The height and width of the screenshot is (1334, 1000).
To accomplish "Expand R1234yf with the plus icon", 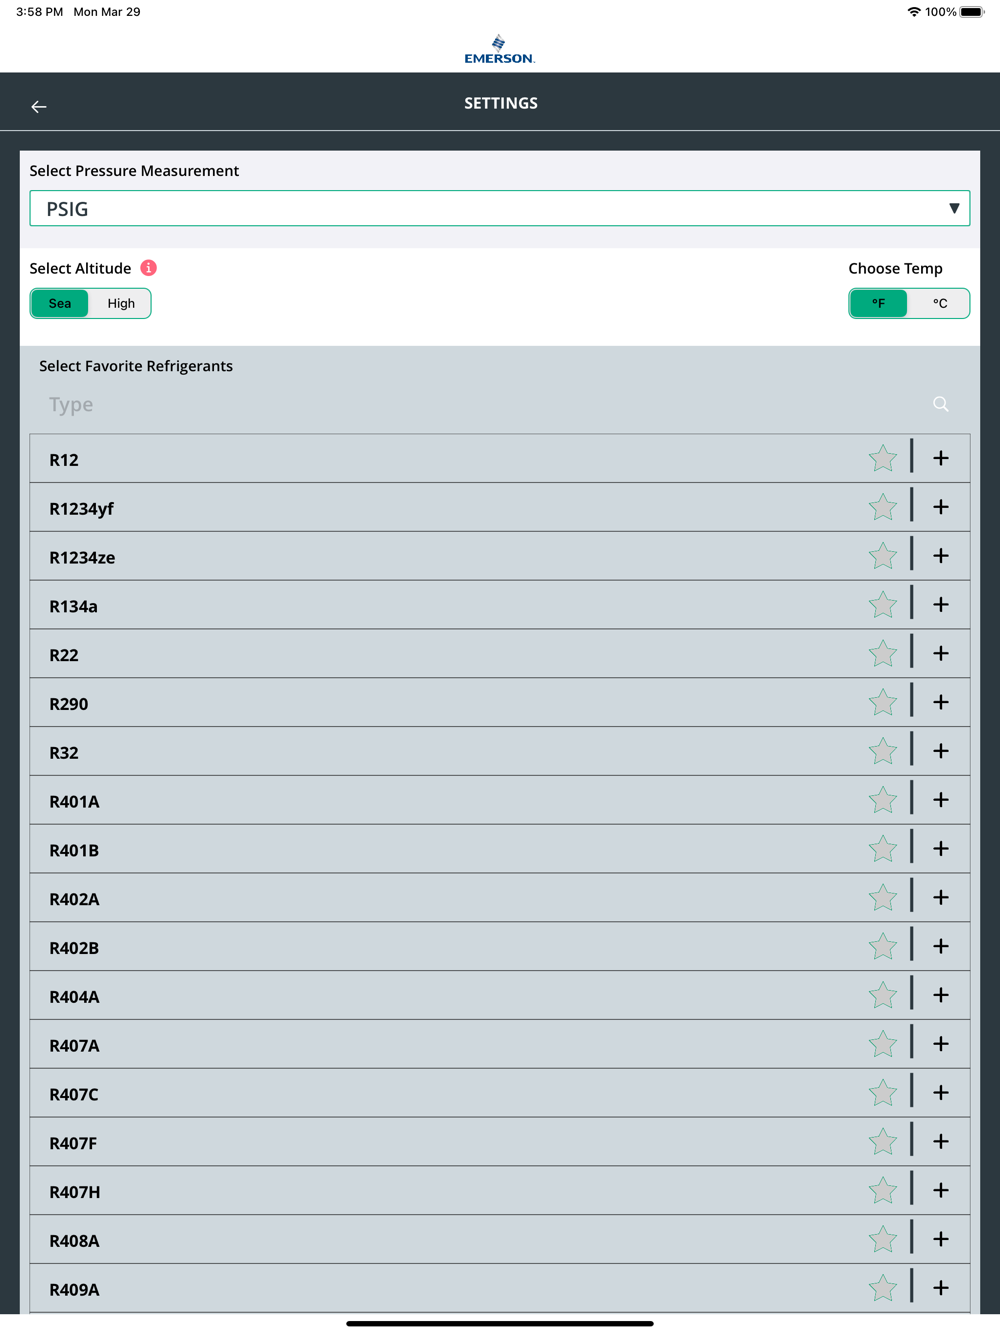I will click(x=941, y=507).
